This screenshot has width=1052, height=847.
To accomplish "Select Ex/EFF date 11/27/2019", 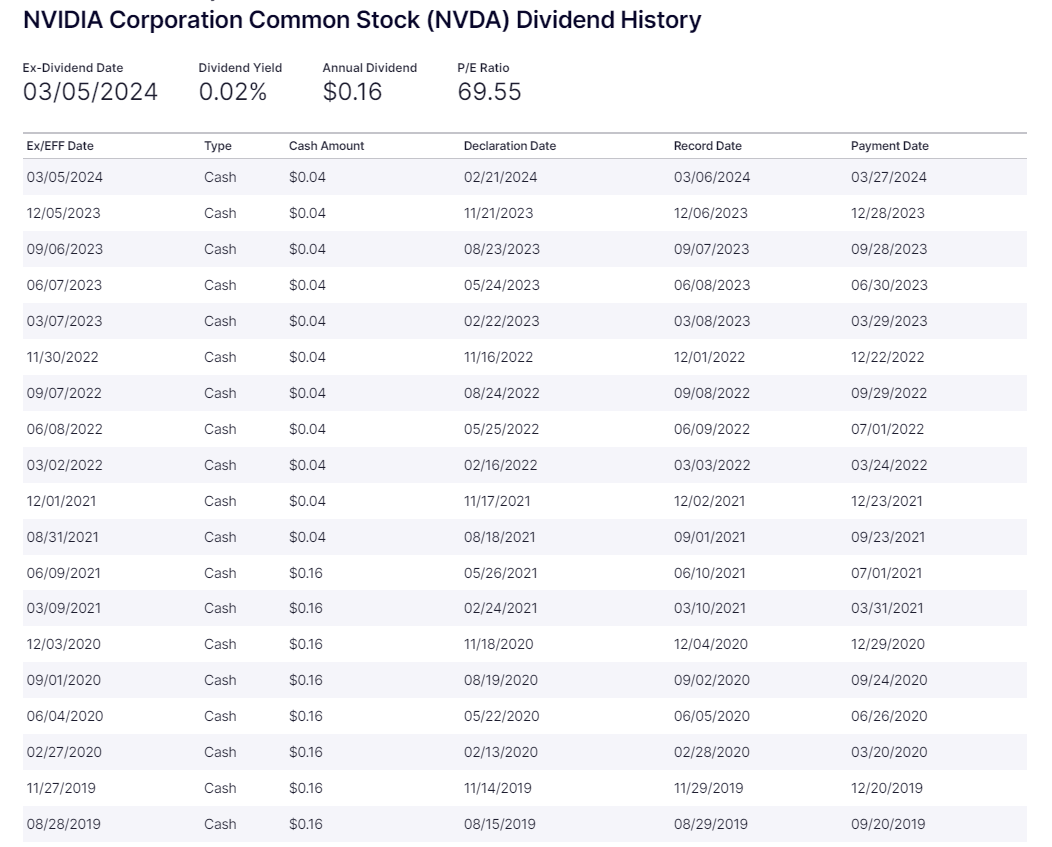I will (x=61, y=789).
